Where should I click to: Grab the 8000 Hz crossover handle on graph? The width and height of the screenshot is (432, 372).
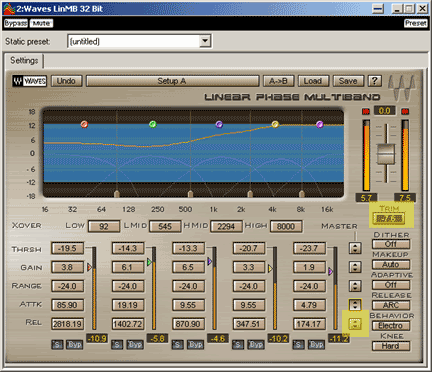click(302, 194)
